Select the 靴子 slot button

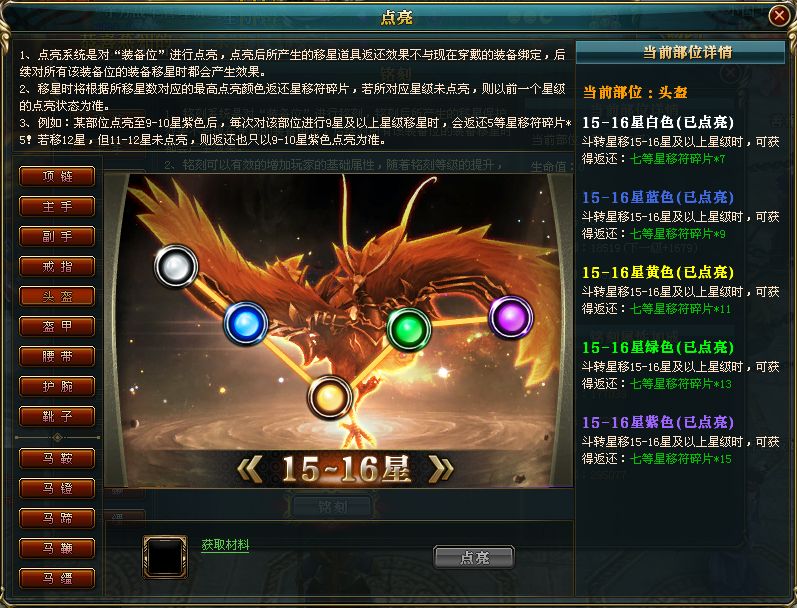(57, 416)
